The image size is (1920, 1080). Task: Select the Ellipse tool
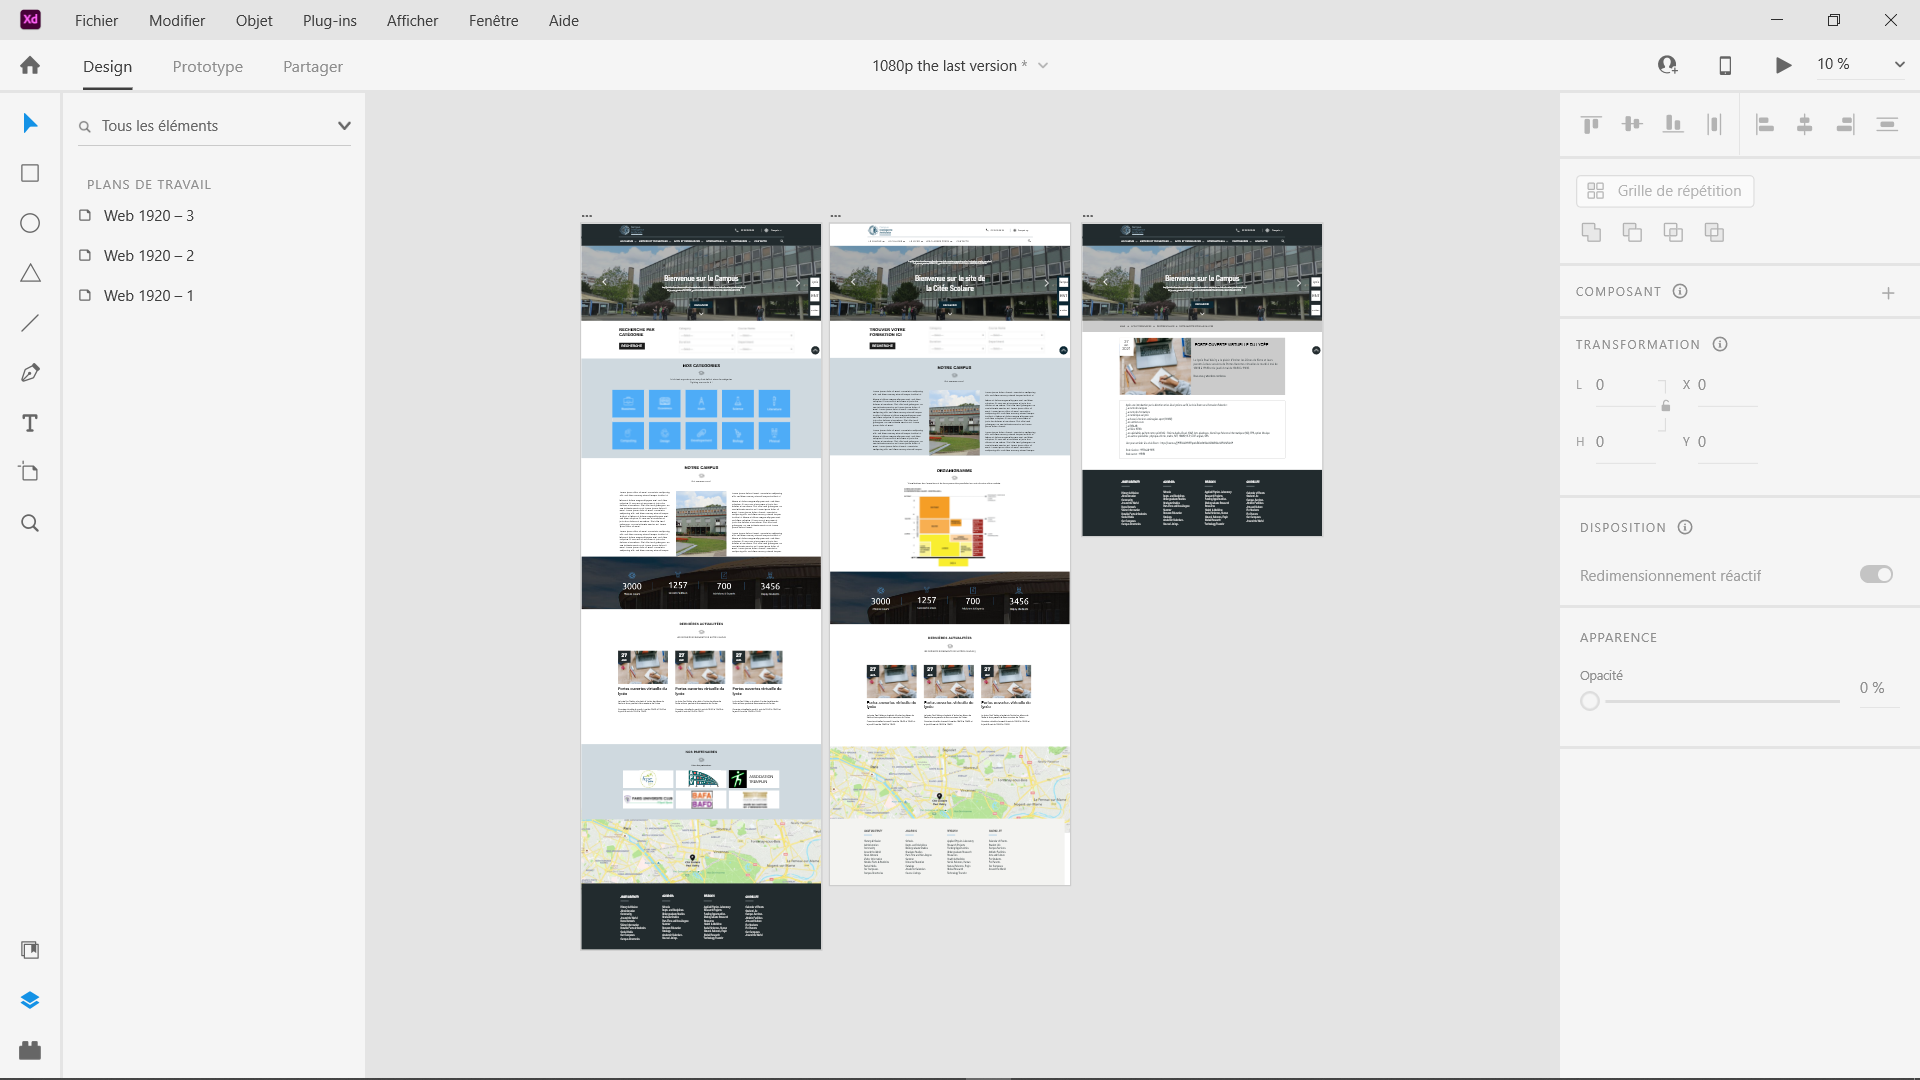(x=30, y=223)
